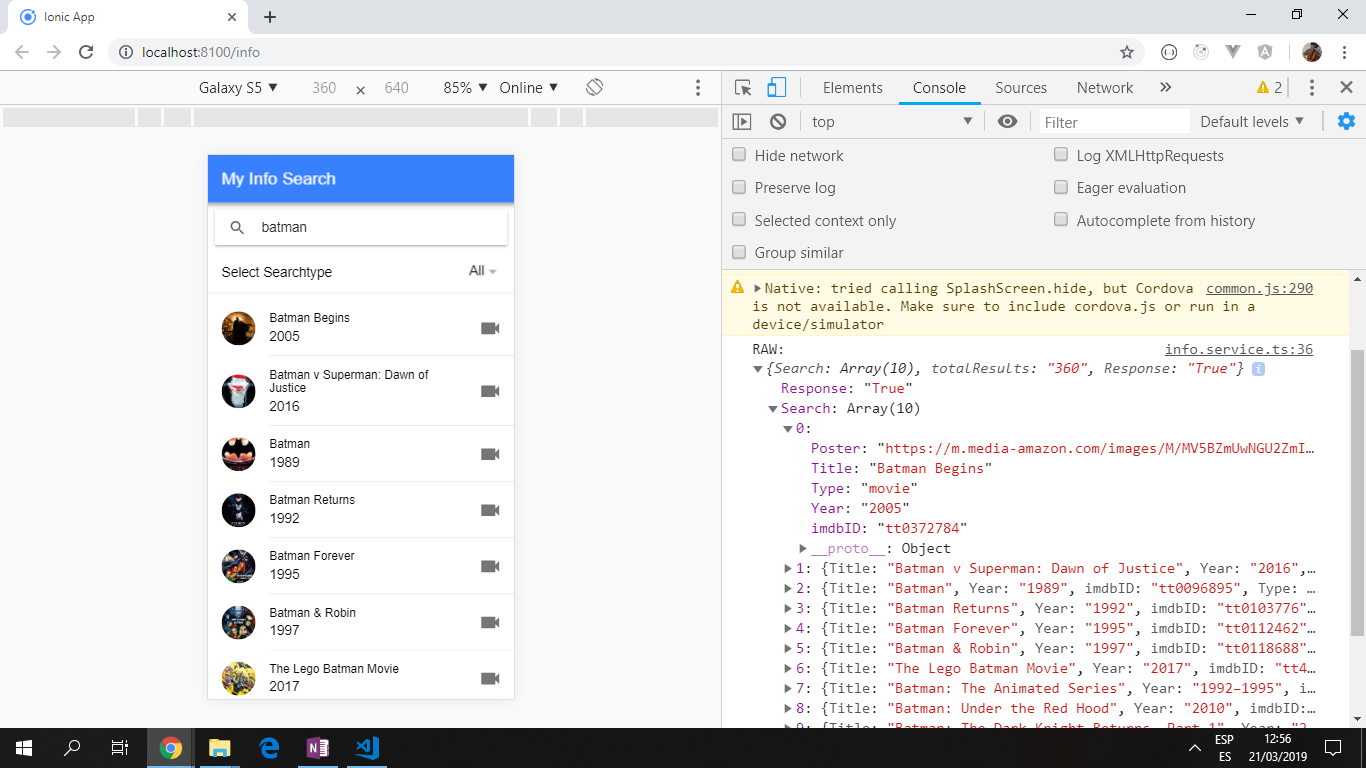Collapse the Search: Array(10) node
This screenshot has height=768, width=1366.
773,409
